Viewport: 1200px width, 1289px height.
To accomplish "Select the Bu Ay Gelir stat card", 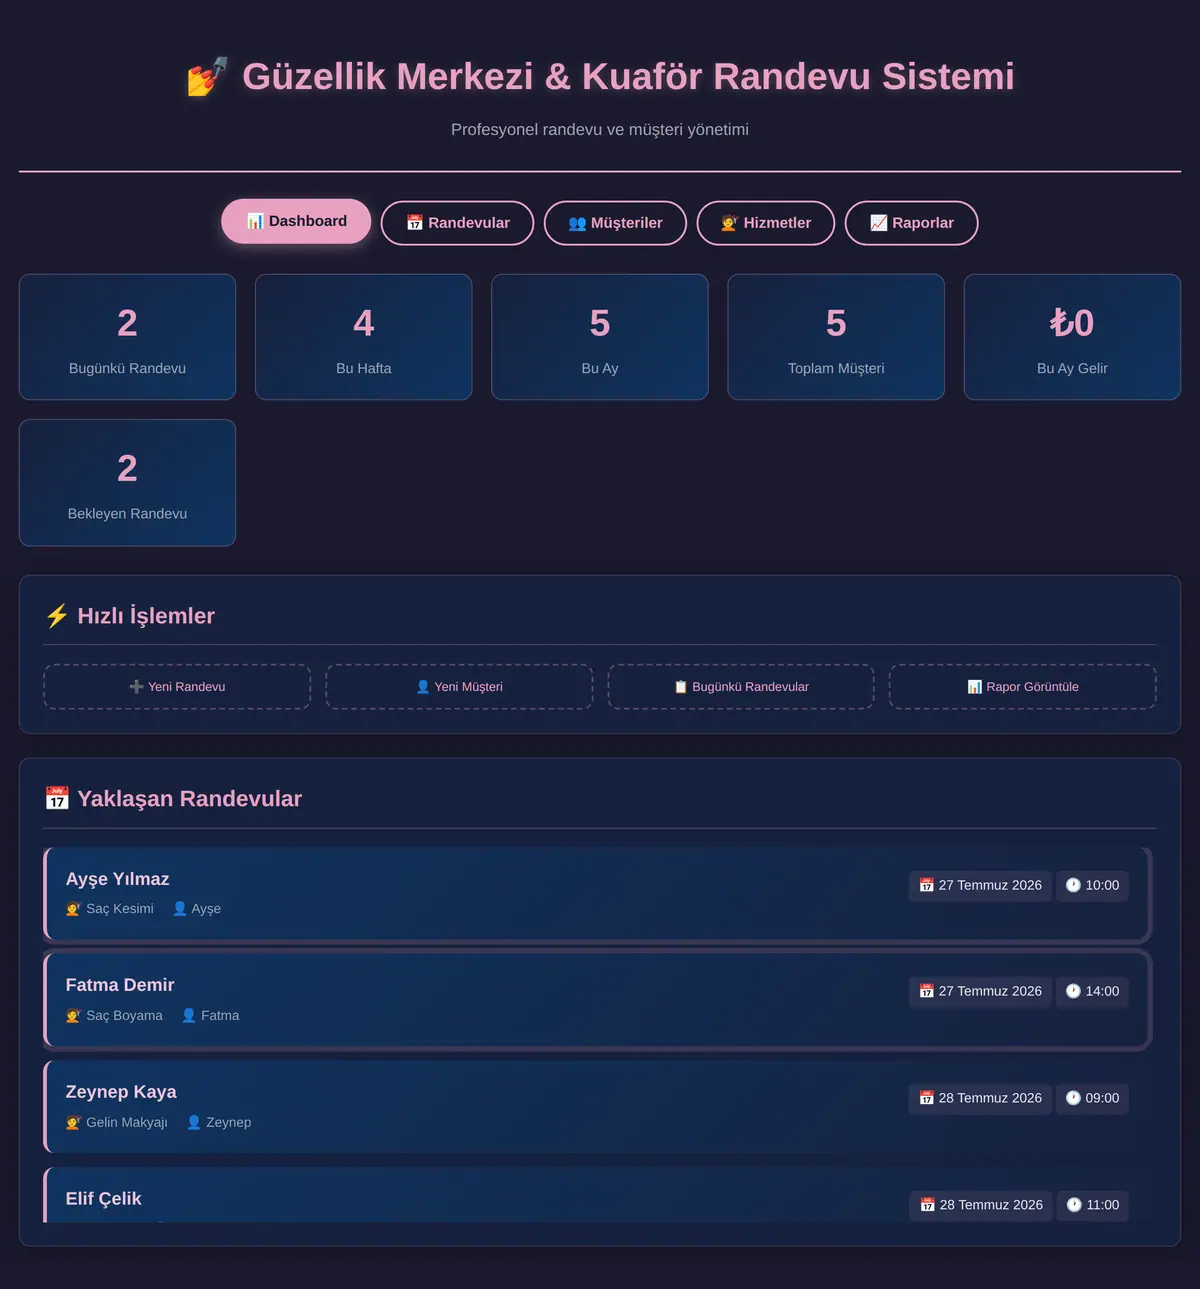I will point(1072,337).
